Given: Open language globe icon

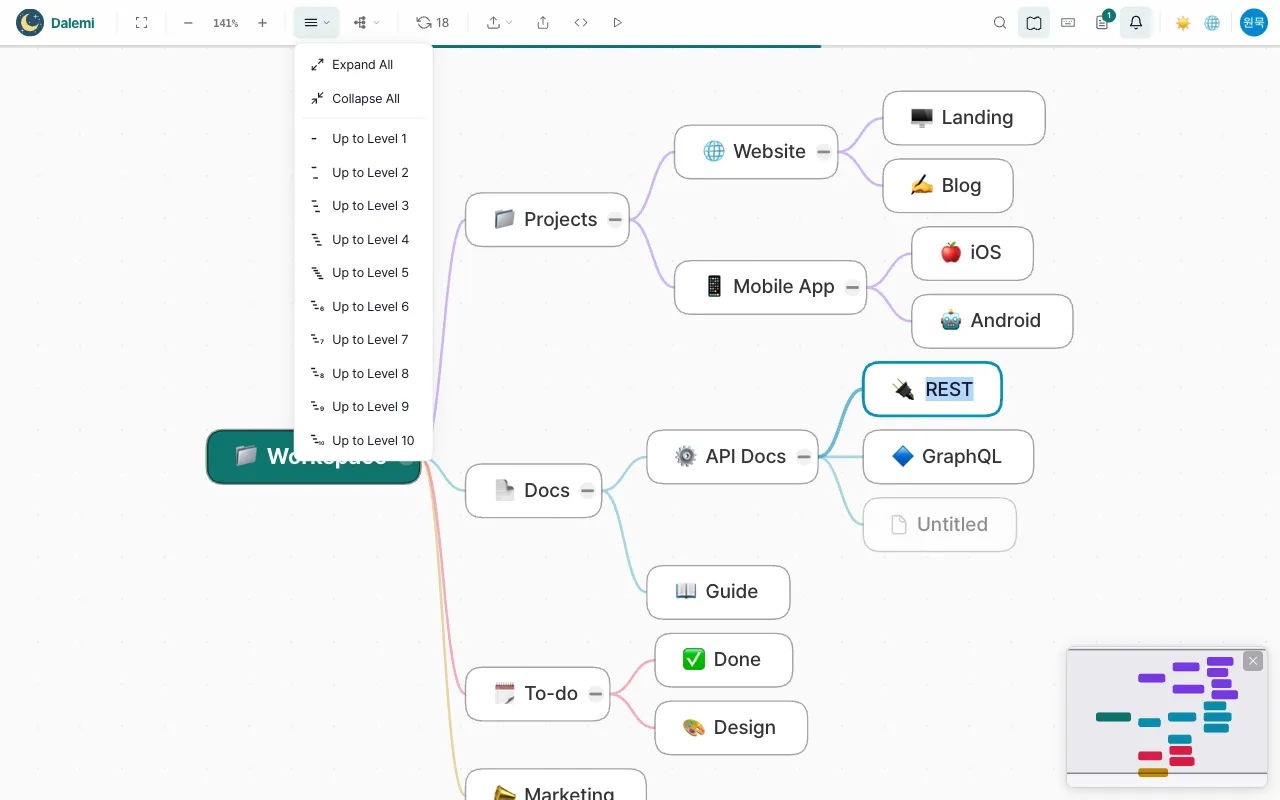Looking at the screenshot, I should pos(1212,23).
